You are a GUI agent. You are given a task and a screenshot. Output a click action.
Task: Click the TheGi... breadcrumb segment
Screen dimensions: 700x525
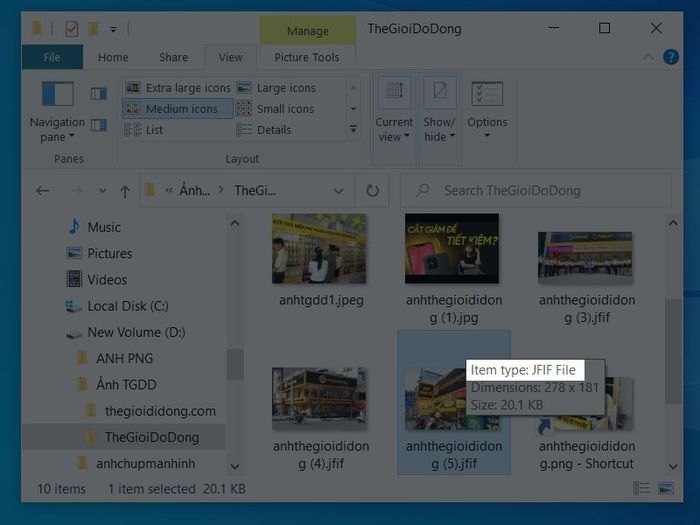[255, 191]
